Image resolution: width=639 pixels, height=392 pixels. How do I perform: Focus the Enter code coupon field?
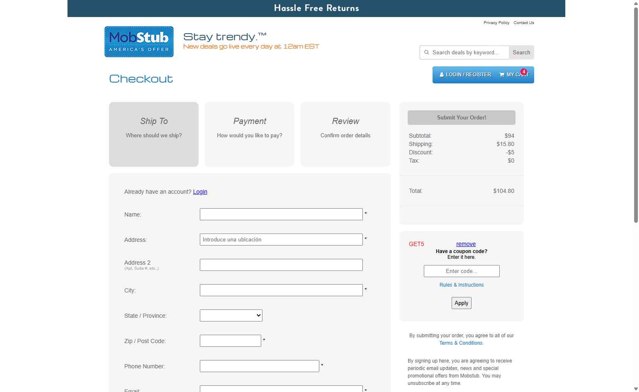461,271
